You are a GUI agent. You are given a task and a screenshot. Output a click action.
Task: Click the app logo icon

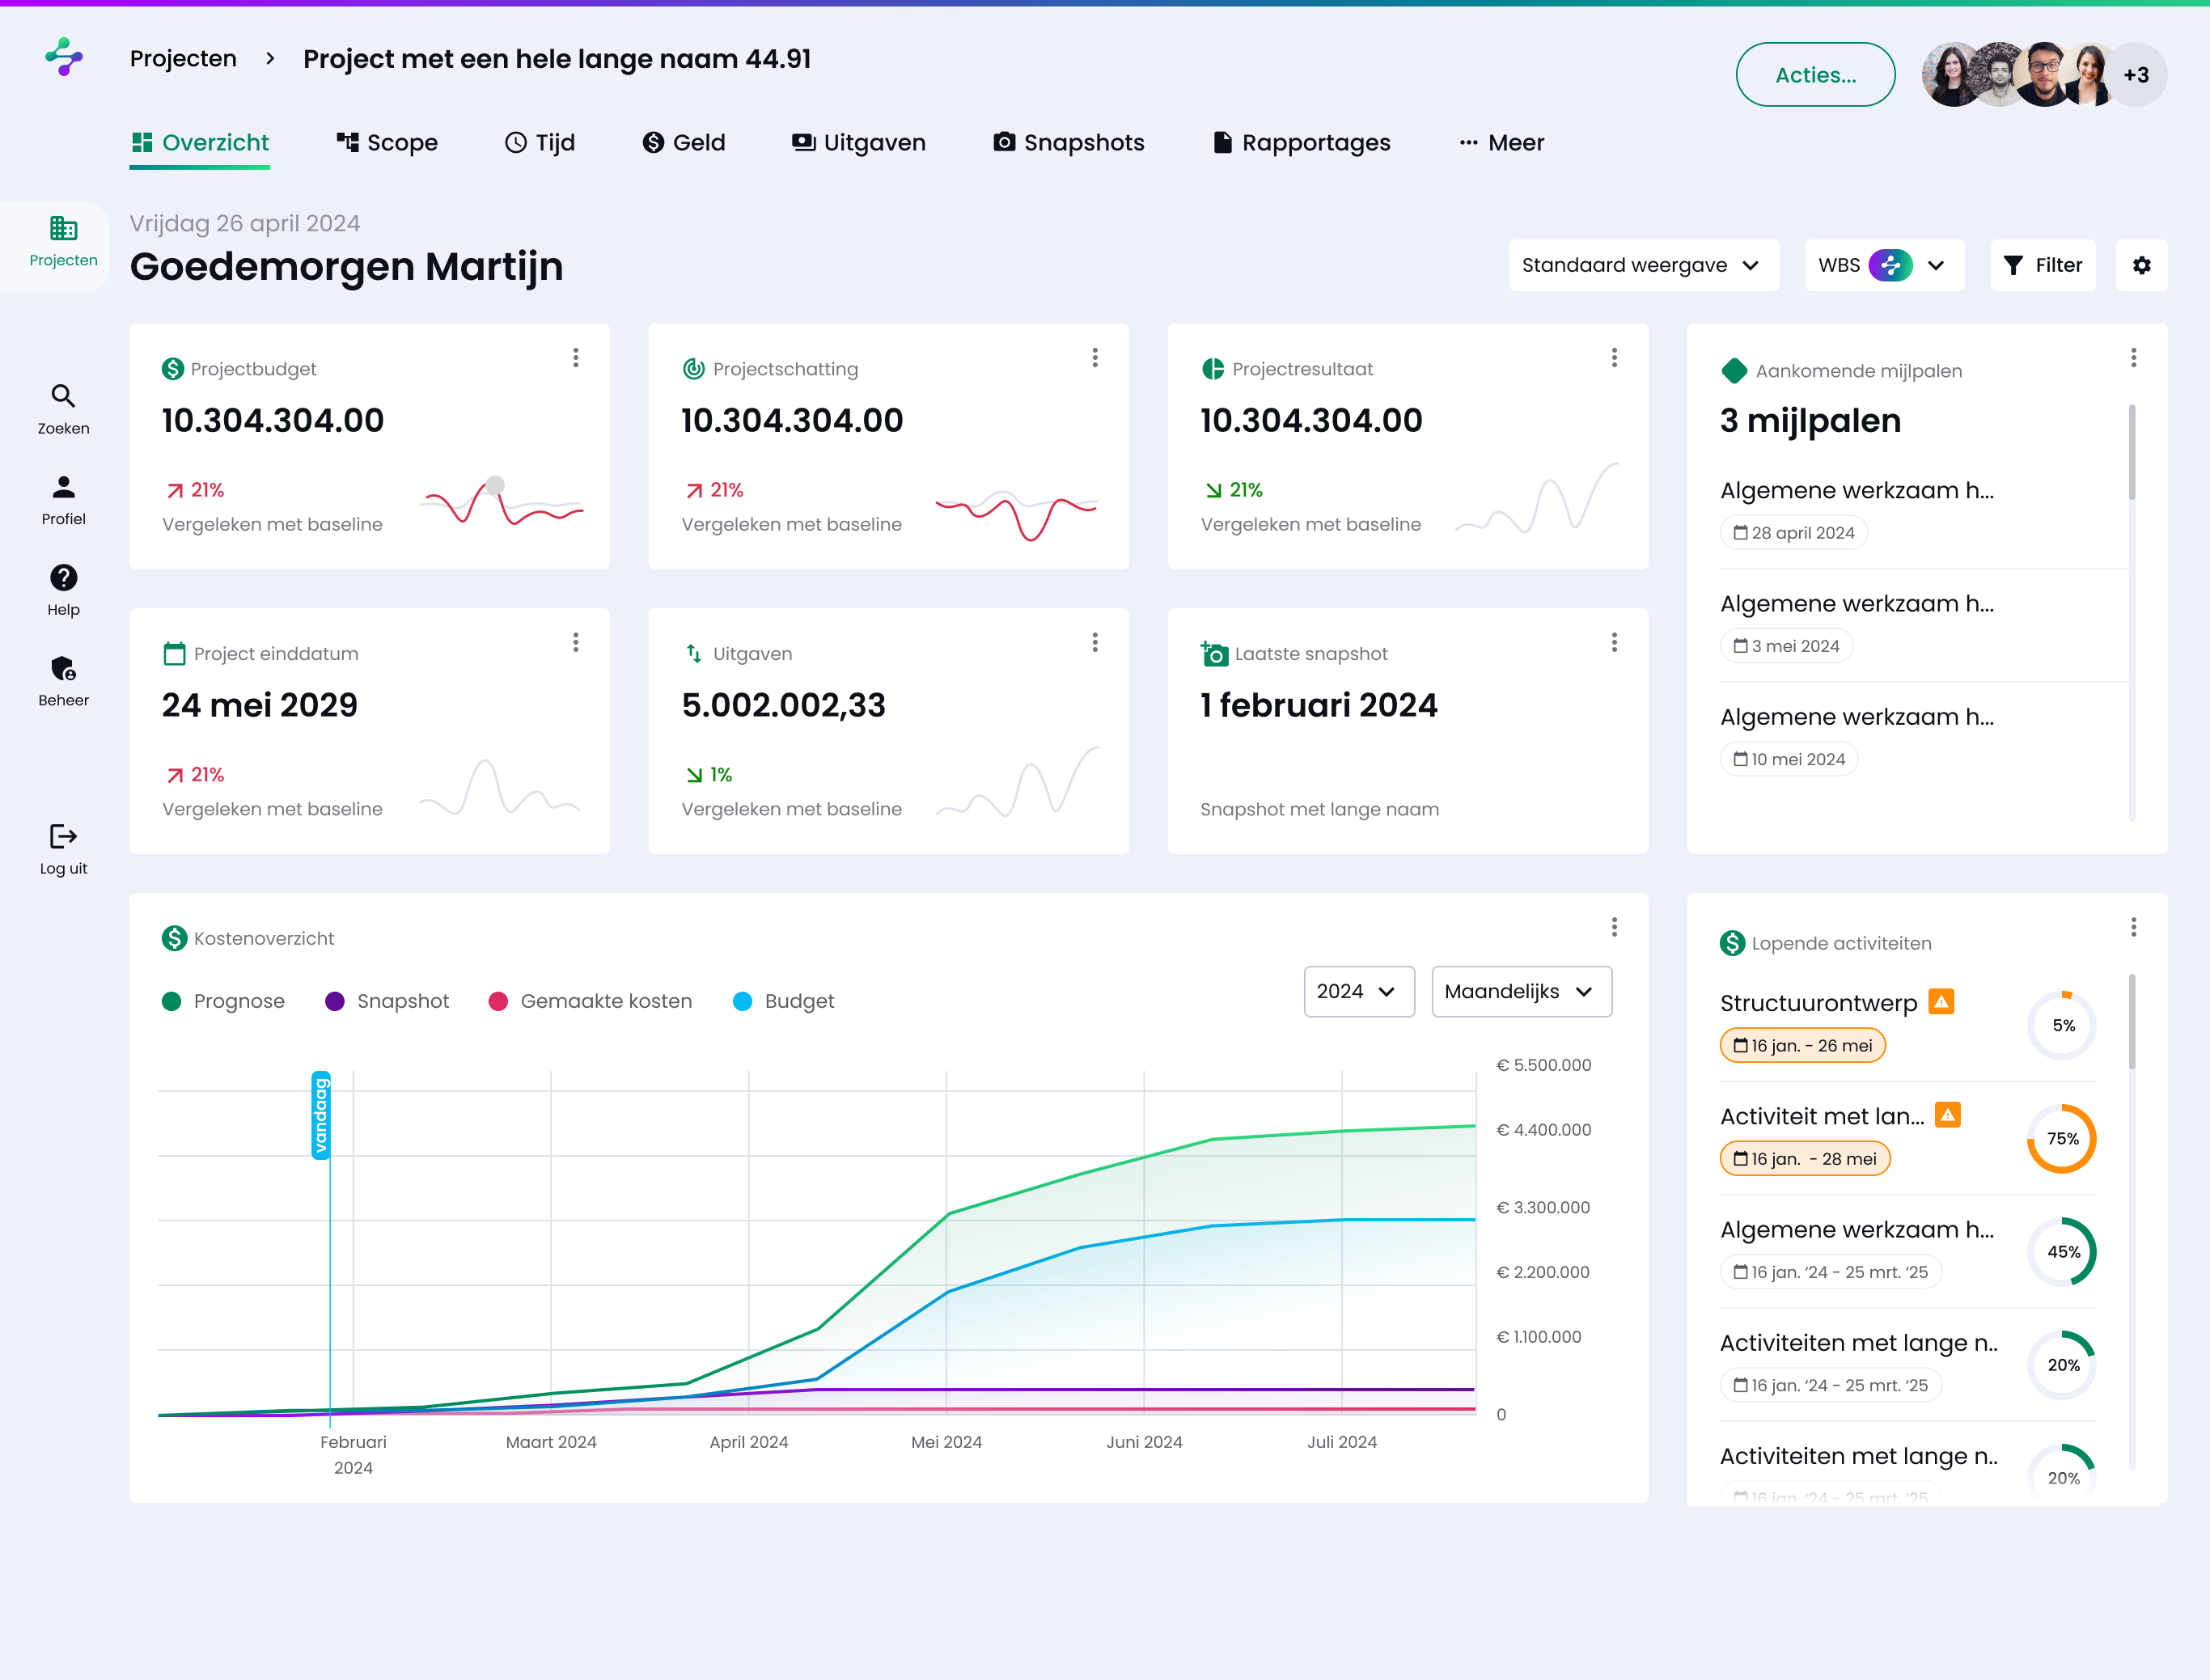[64, 57]
